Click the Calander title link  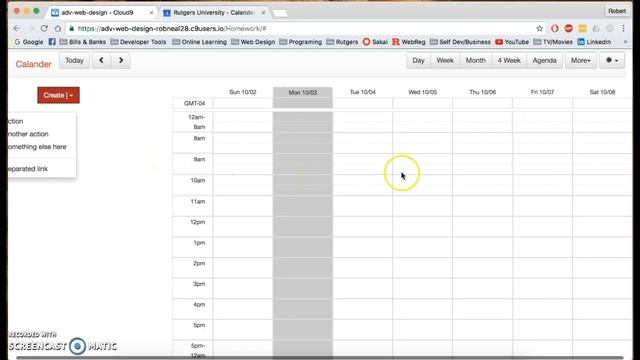pos(33,64)
